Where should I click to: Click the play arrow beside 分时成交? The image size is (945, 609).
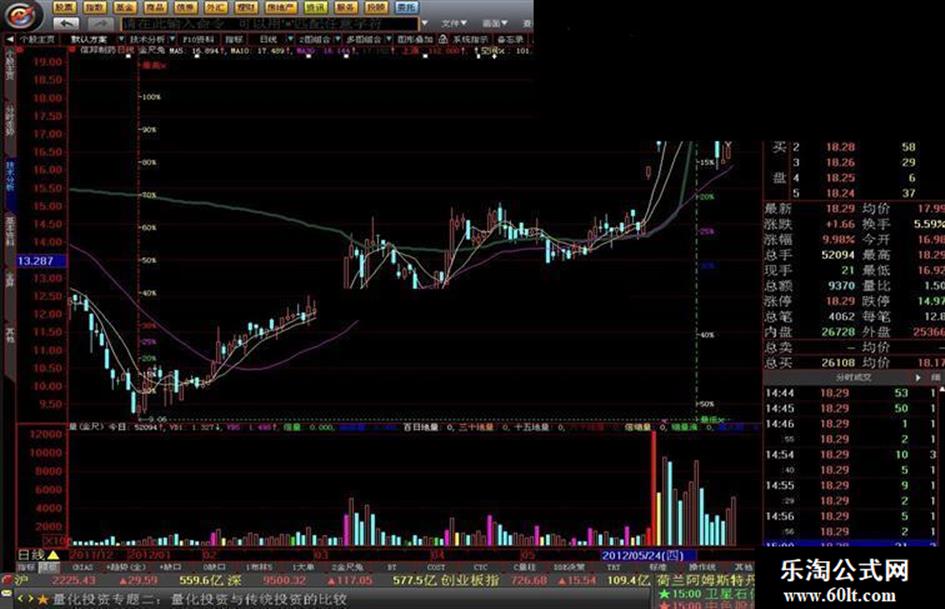point(918,377)
